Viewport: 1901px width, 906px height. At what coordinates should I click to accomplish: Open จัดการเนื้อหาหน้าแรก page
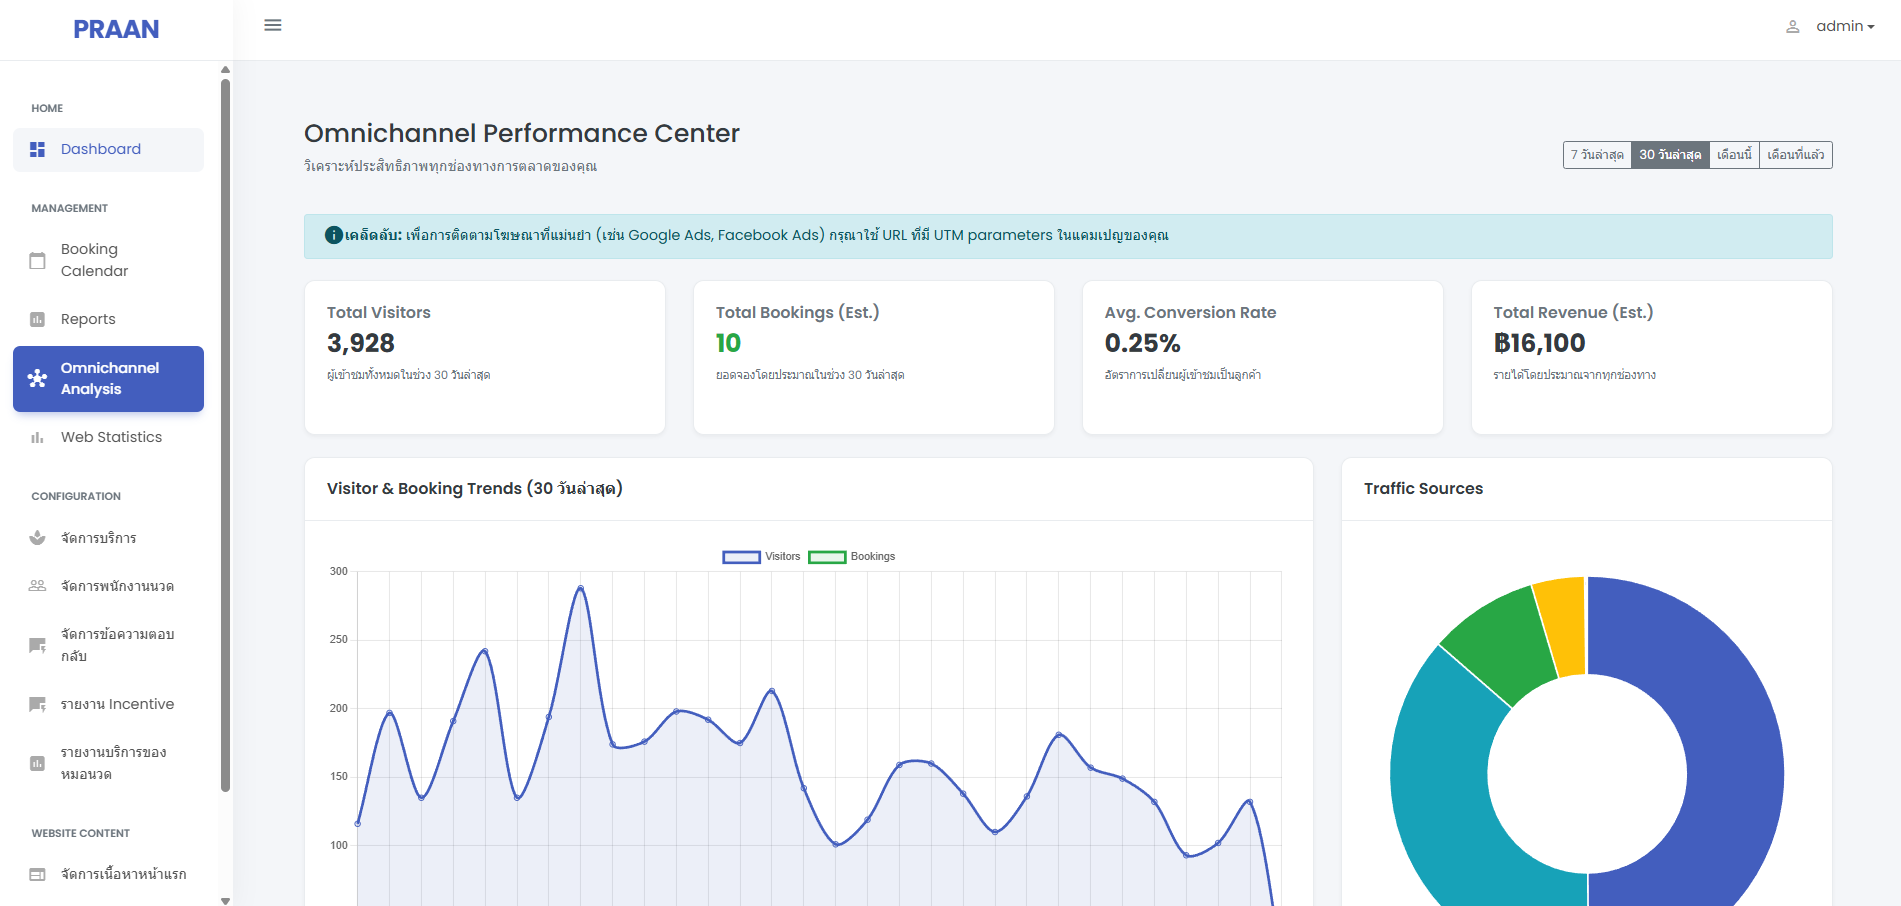coord(108,874)
